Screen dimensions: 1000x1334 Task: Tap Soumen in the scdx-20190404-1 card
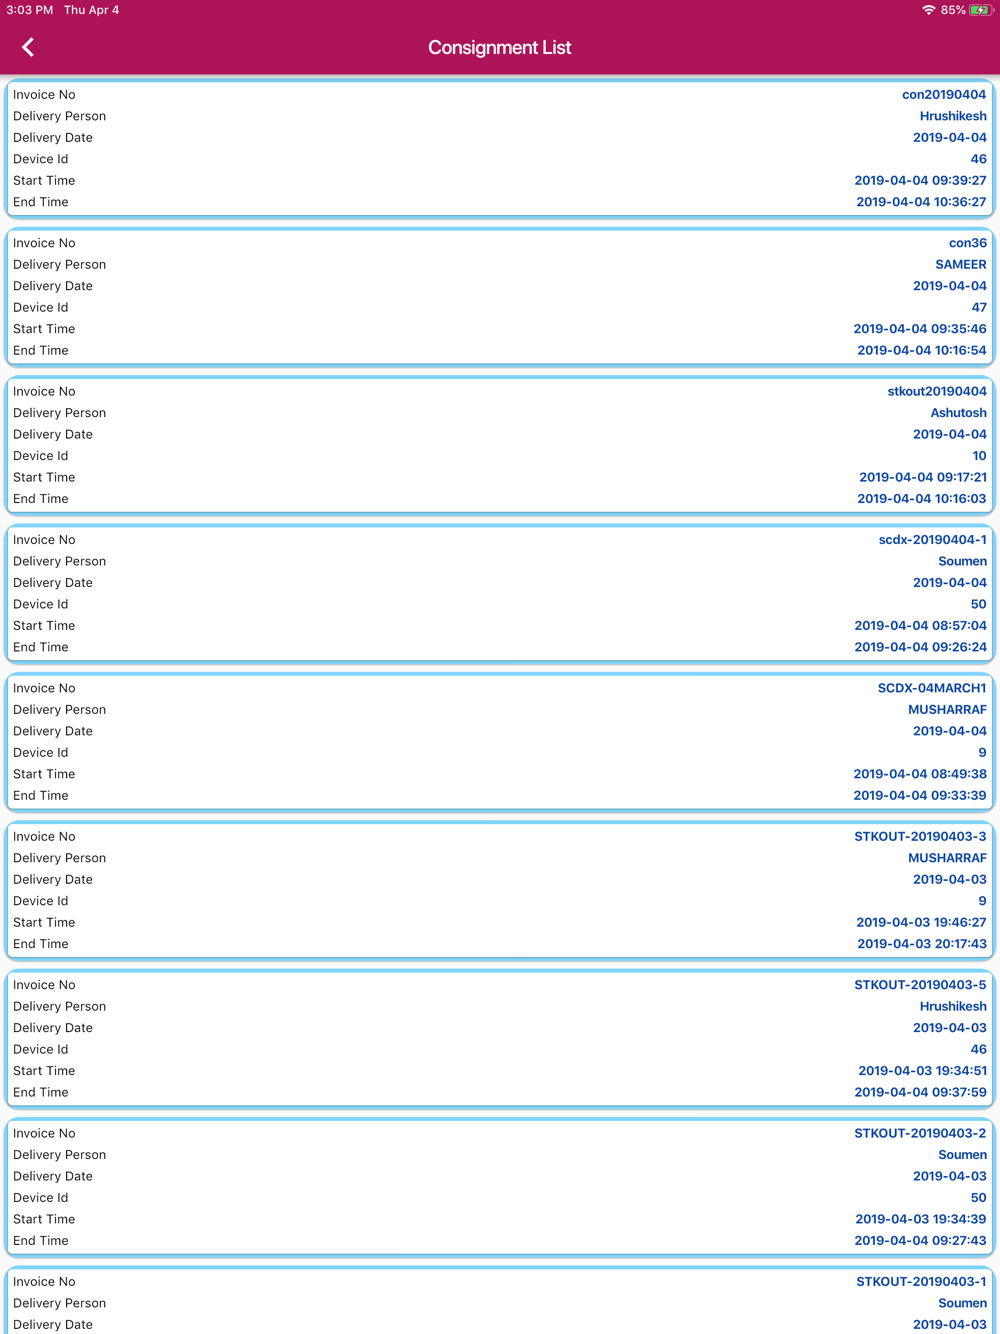coord(962,561)
